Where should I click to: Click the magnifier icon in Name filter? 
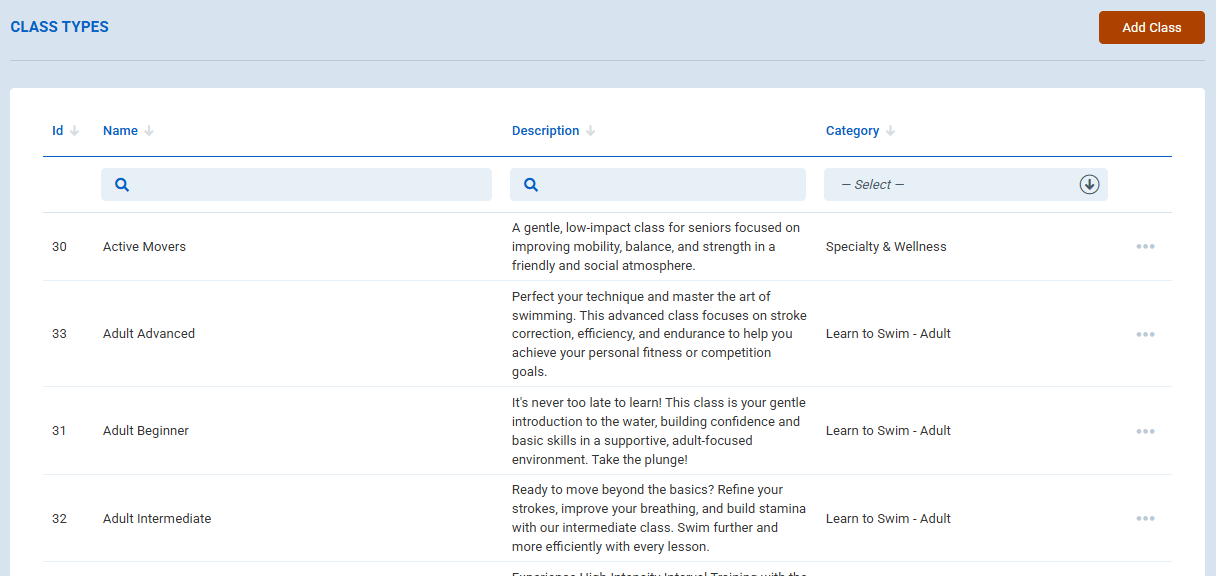(x=122, y=185)
